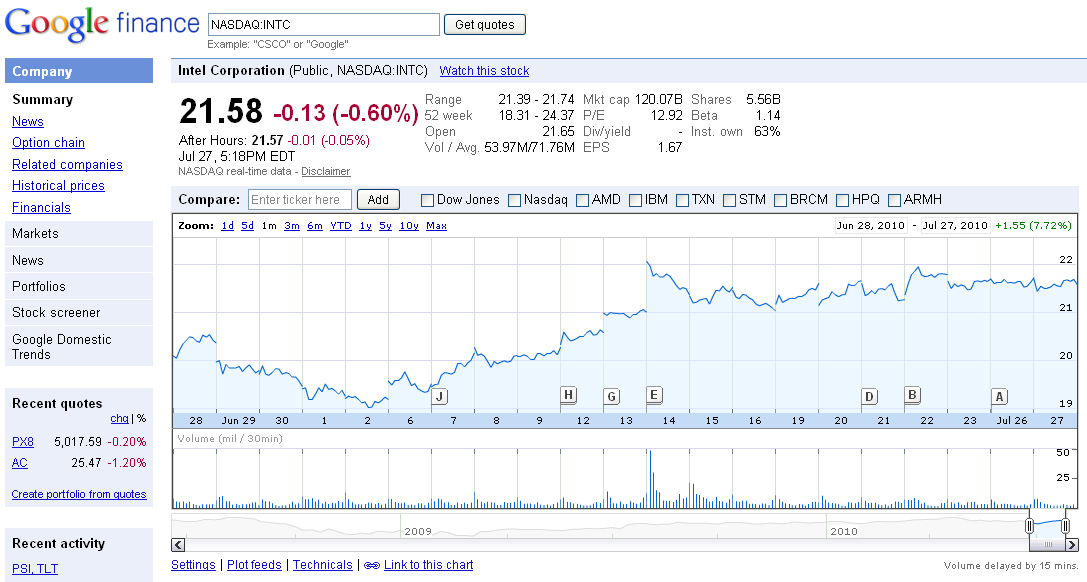Select the ARMH comparison checkbox
Screen dimensions: 1087x582
(x=894, y=200)
